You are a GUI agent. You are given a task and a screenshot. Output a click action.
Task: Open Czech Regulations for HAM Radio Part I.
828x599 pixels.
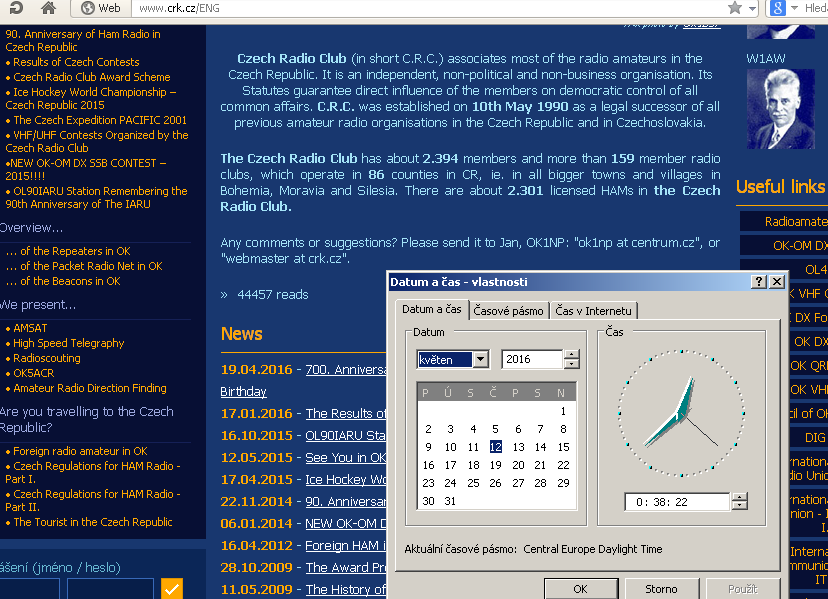93,472
